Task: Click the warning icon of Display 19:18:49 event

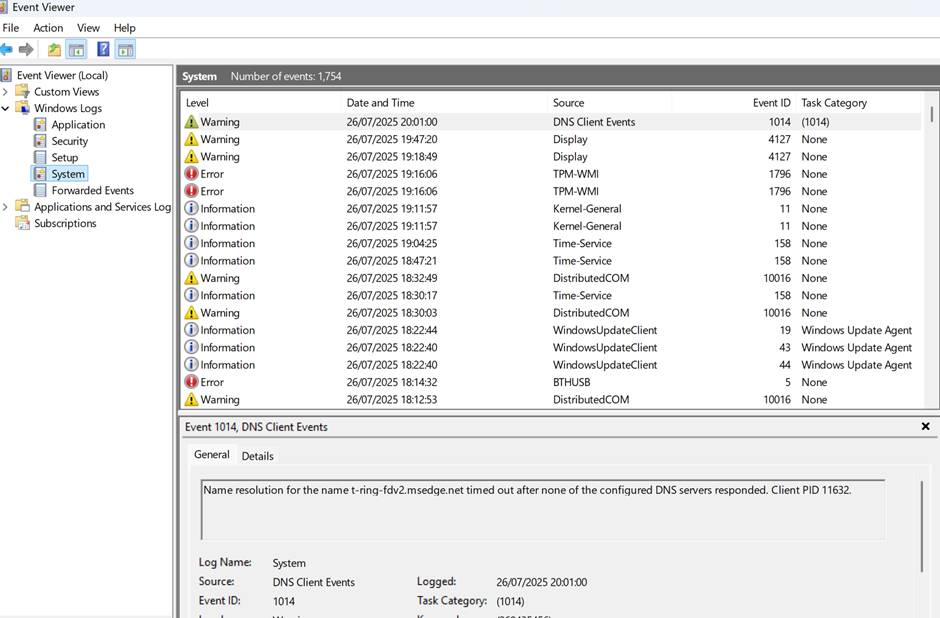Action: tap(191, 156)
